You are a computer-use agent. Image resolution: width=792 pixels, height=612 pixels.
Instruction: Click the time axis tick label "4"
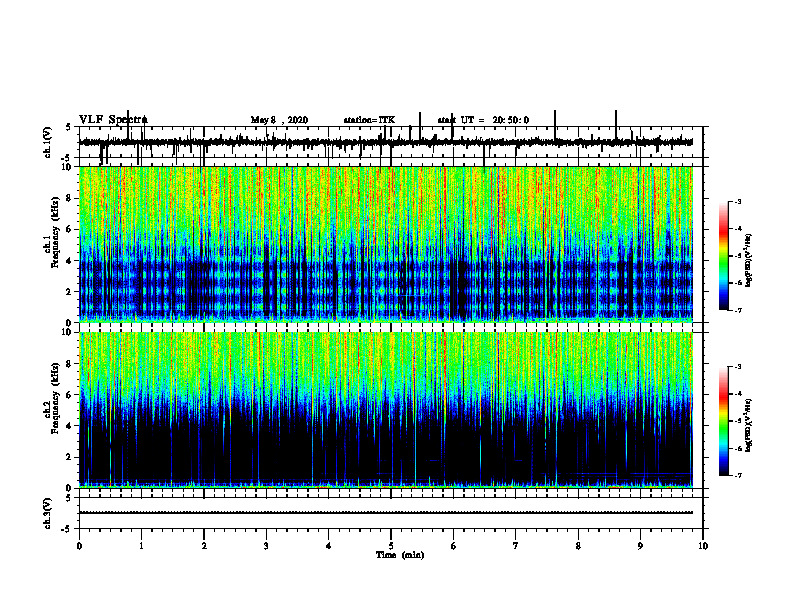click(x=329, y=546)
